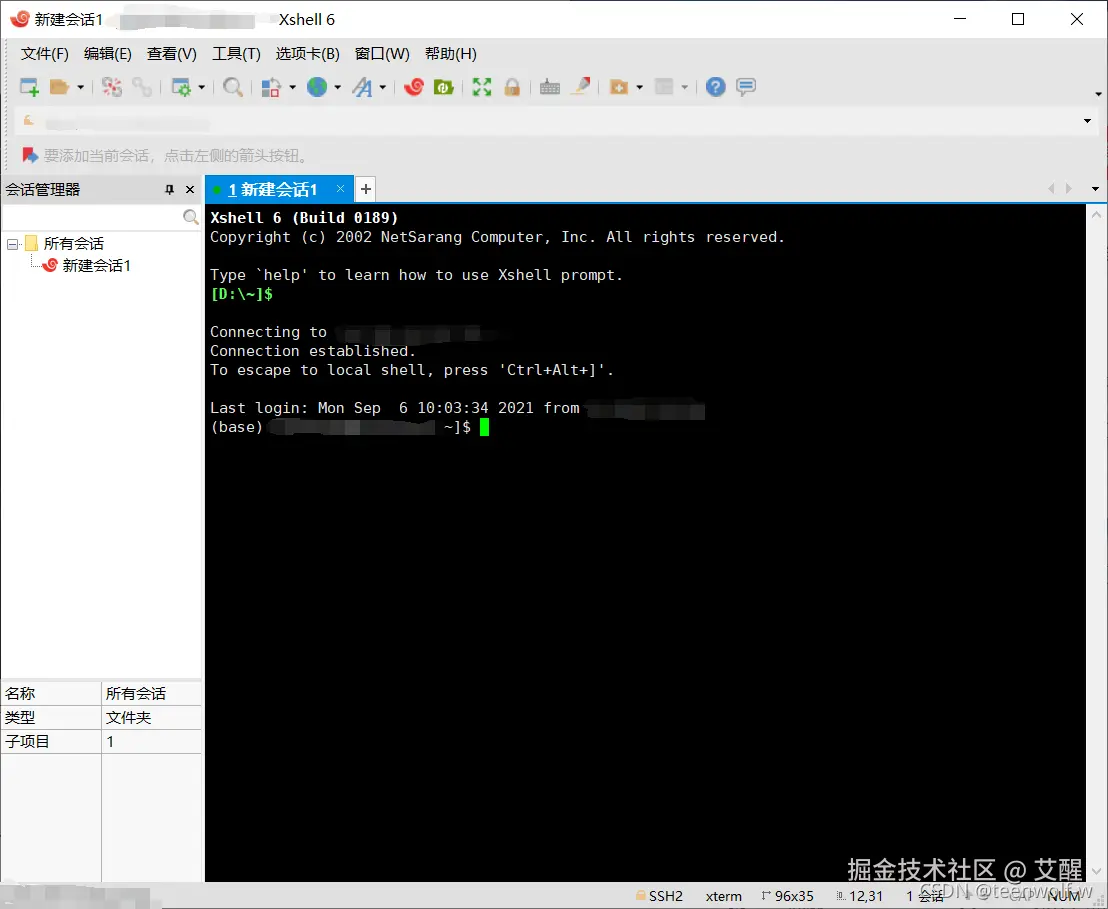Screen dimensions: 1108x909
Task: Click the terminal scrollbar up arrow
Action: coord(1097,214)
